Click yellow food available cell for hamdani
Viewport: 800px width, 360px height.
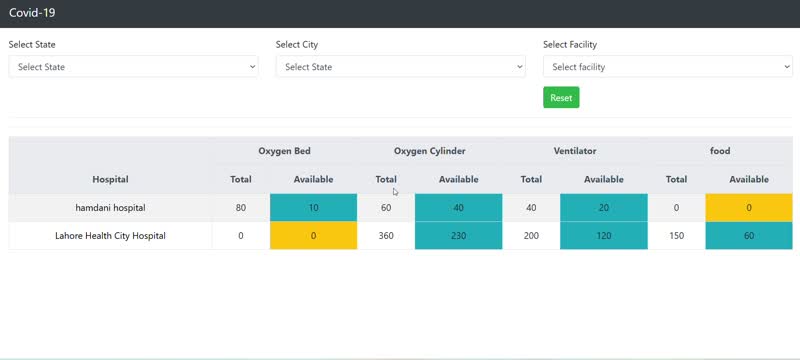coord(749,208)
